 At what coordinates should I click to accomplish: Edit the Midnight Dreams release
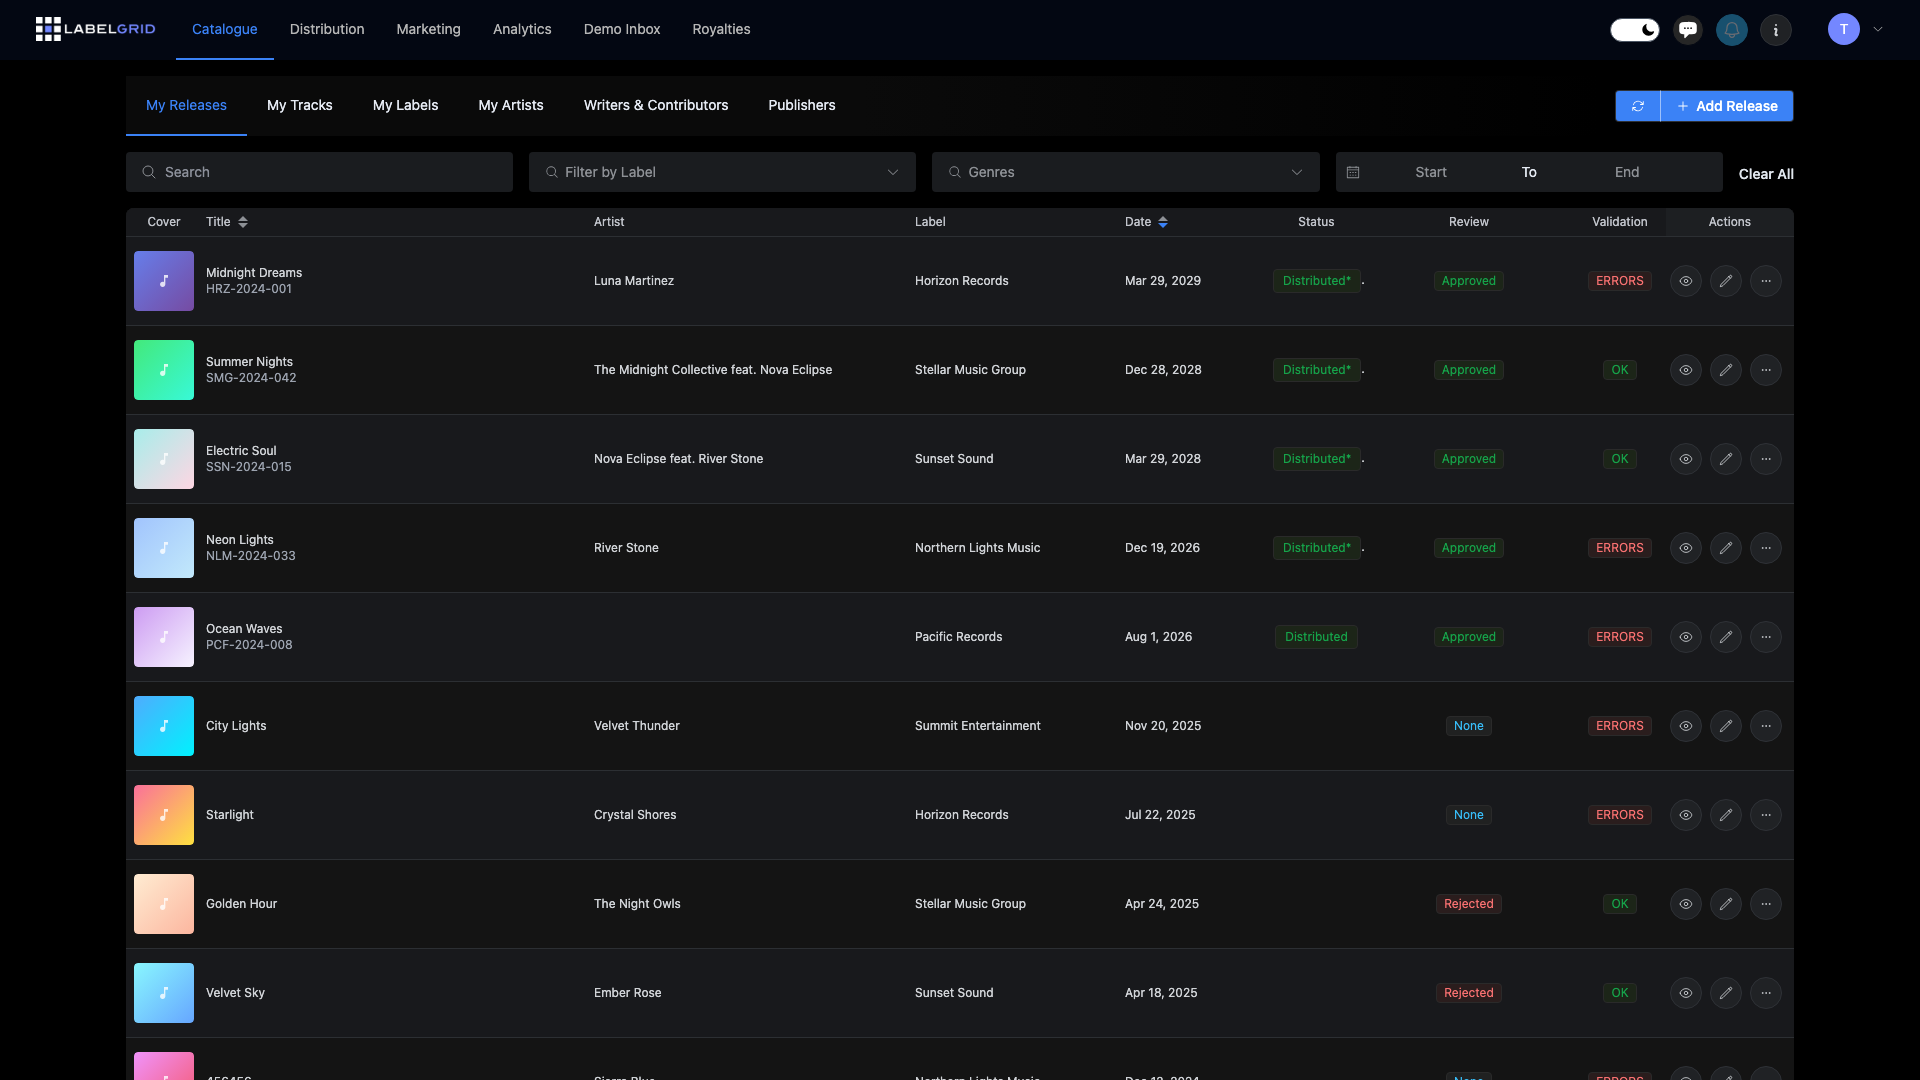point(1726,281)
